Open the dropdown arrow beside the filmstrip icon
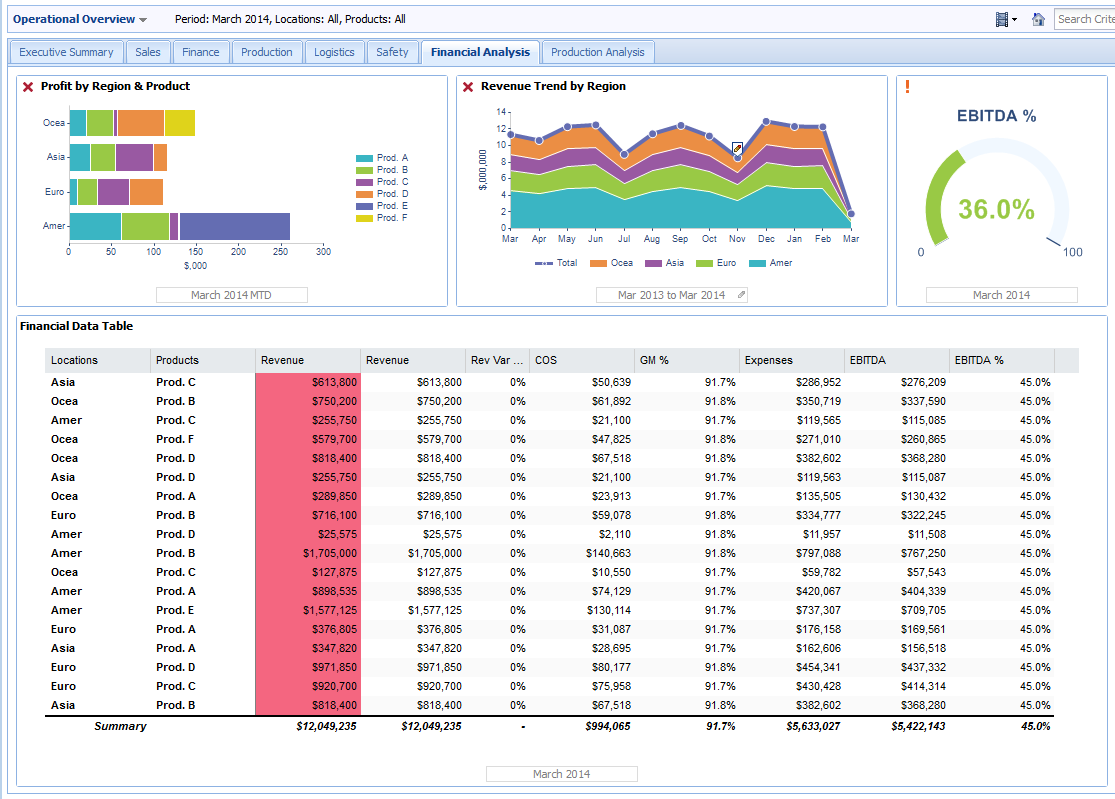Screen dimensions: 1115x799 click(1015, 19)
